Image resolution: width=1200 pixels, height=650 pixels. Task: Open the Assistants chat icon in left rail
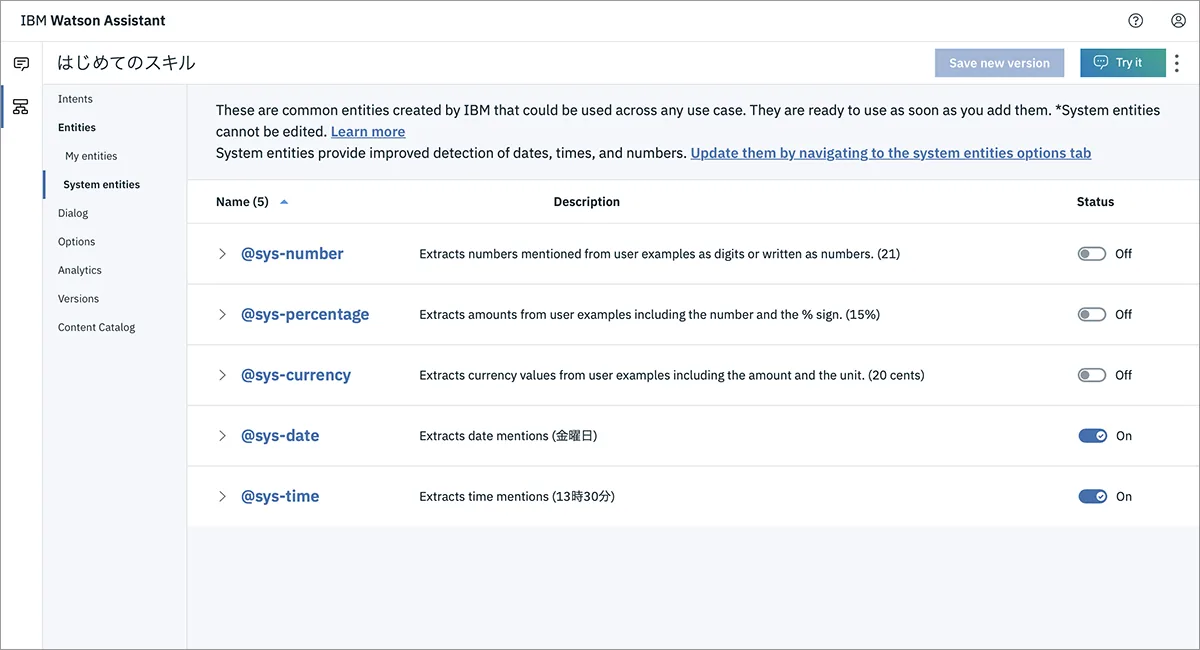[x=21, y=64]
